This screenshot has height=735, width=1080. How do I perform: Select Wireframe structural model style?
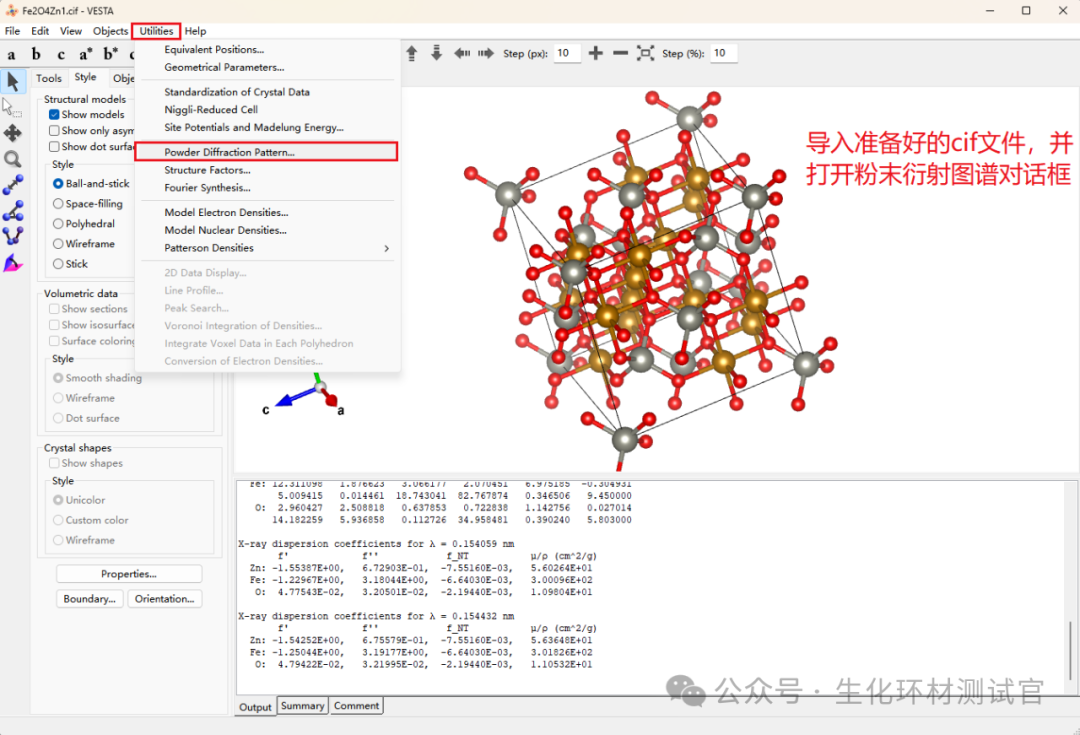58,243
